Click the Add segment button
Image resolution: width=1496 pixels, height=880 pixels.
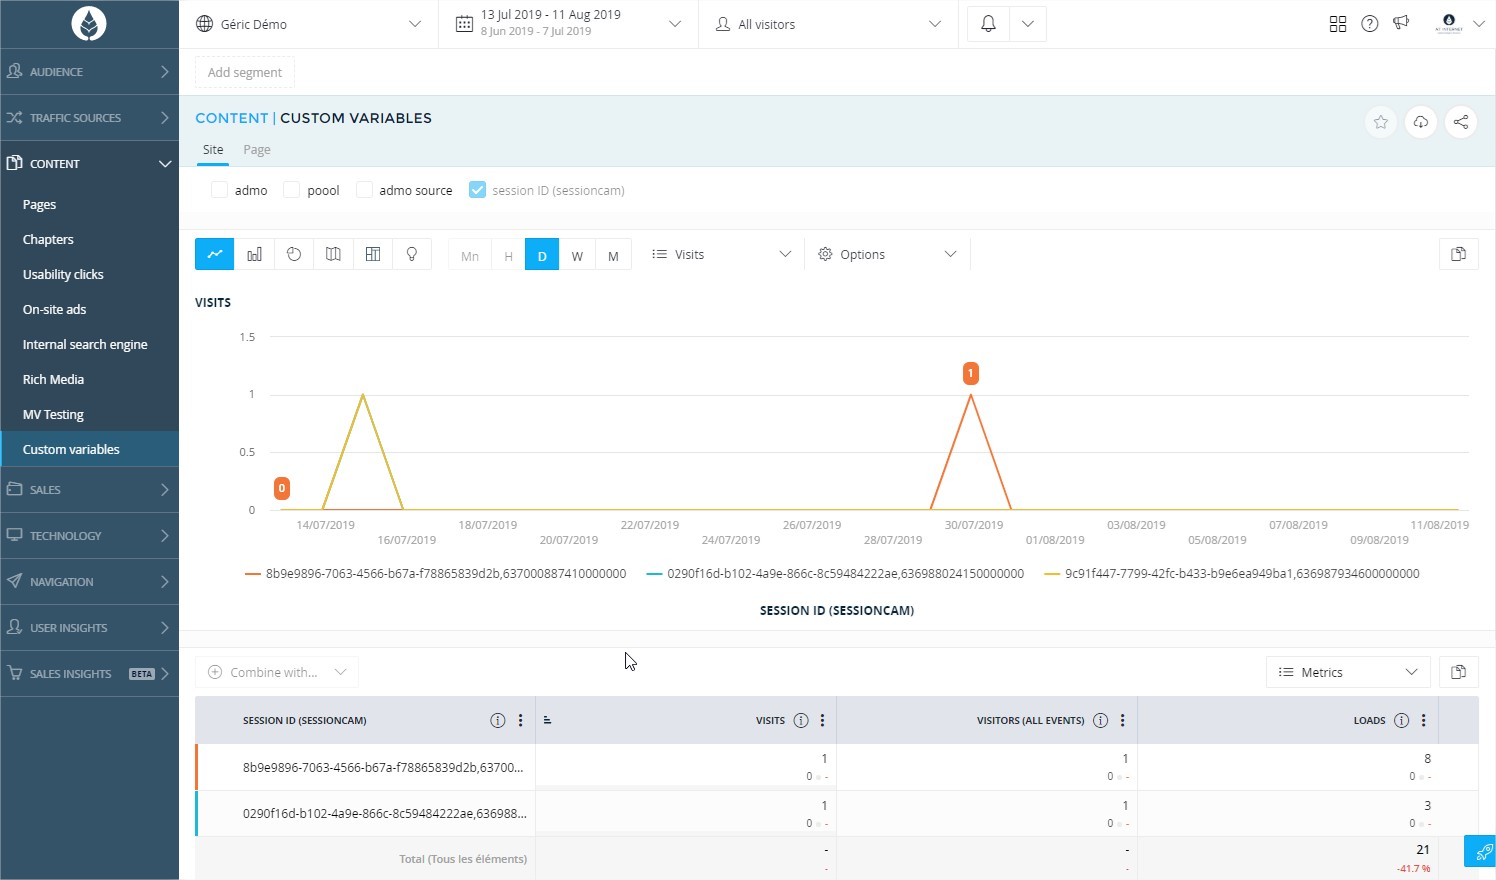[245, 72]
